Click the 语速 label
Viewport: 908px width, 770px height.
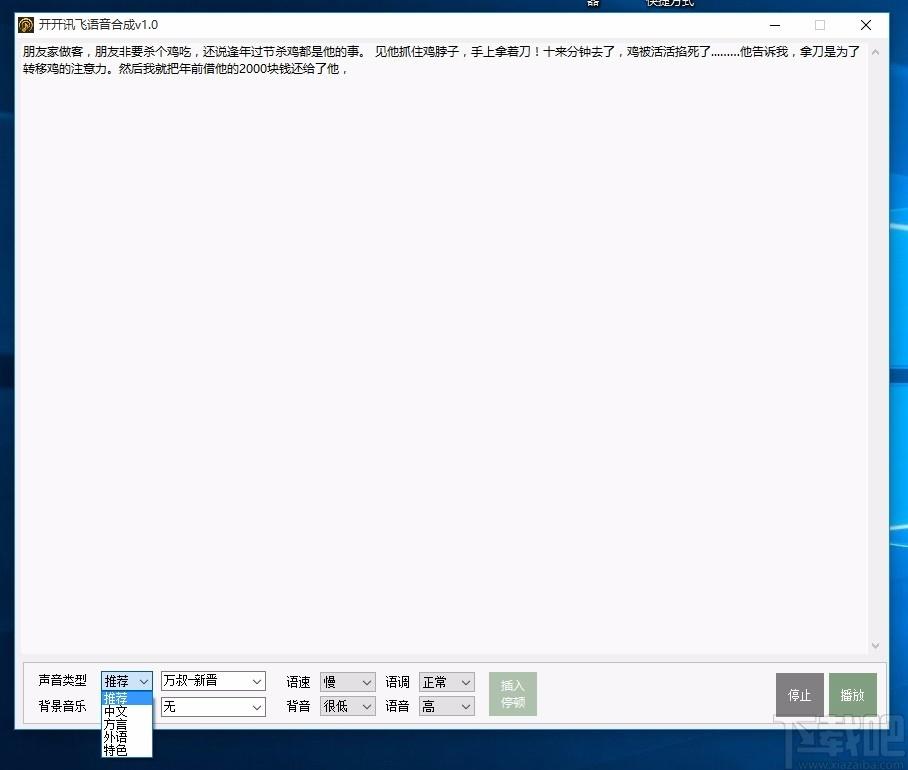(x=298, y=682)
